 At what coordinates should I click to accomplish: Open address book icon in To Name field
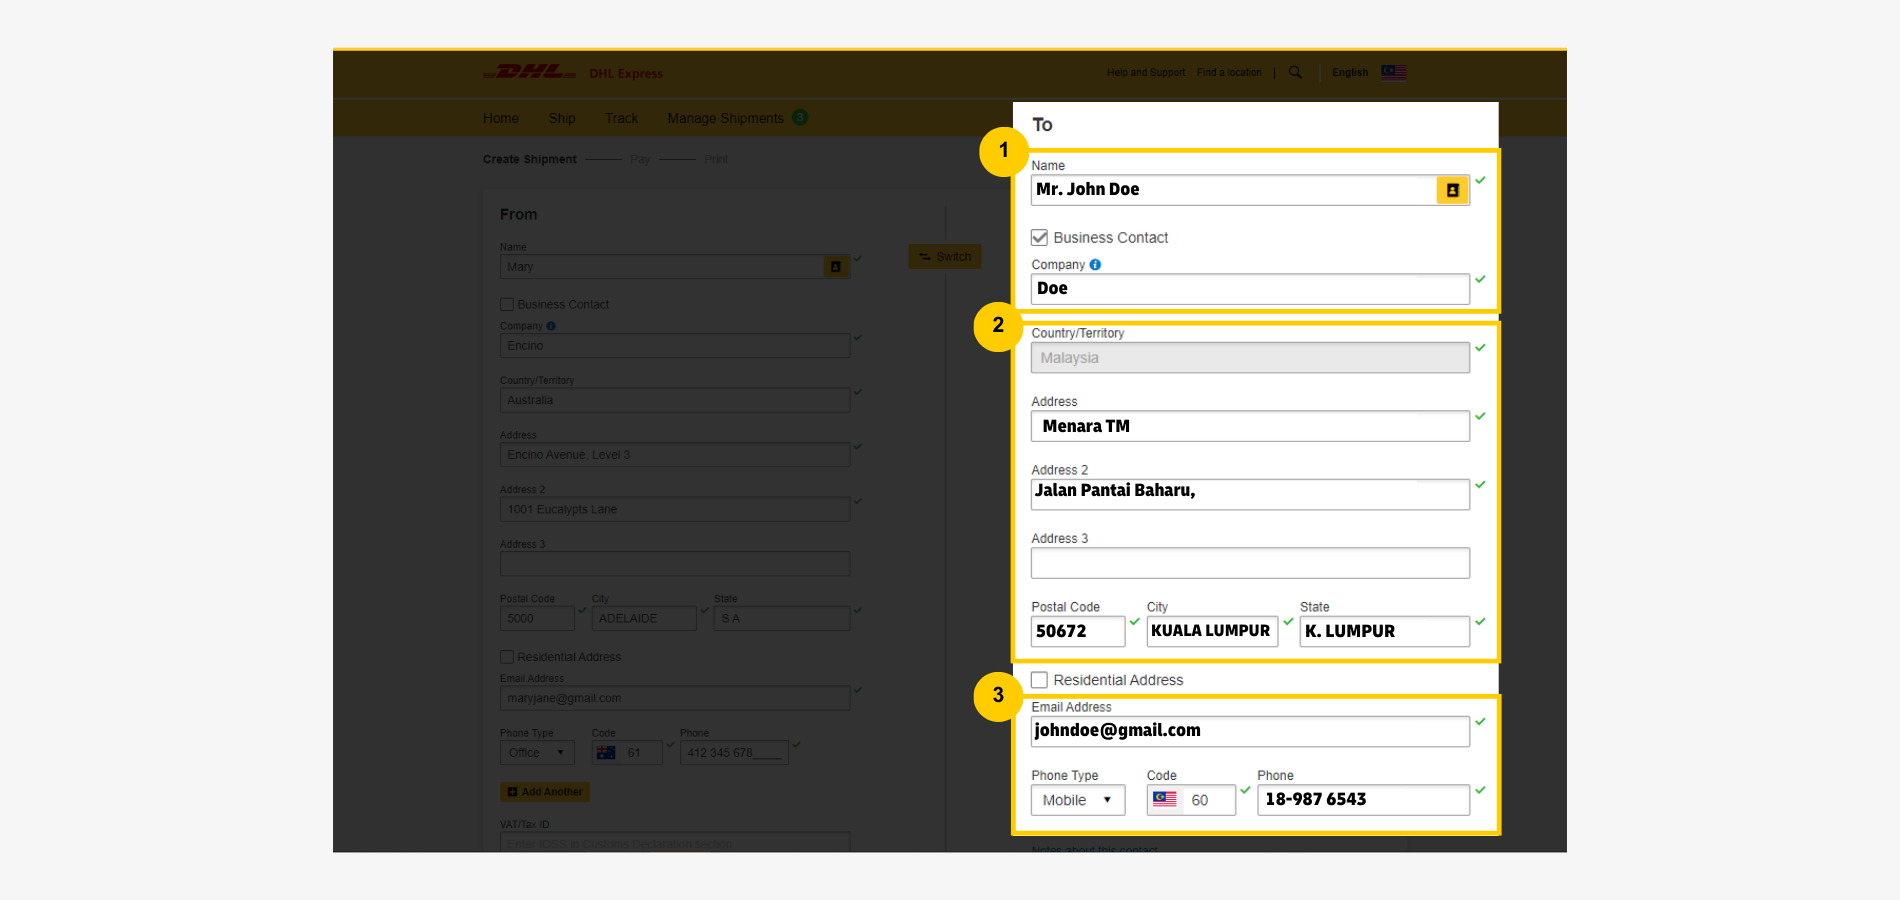tap(1452, 190)
